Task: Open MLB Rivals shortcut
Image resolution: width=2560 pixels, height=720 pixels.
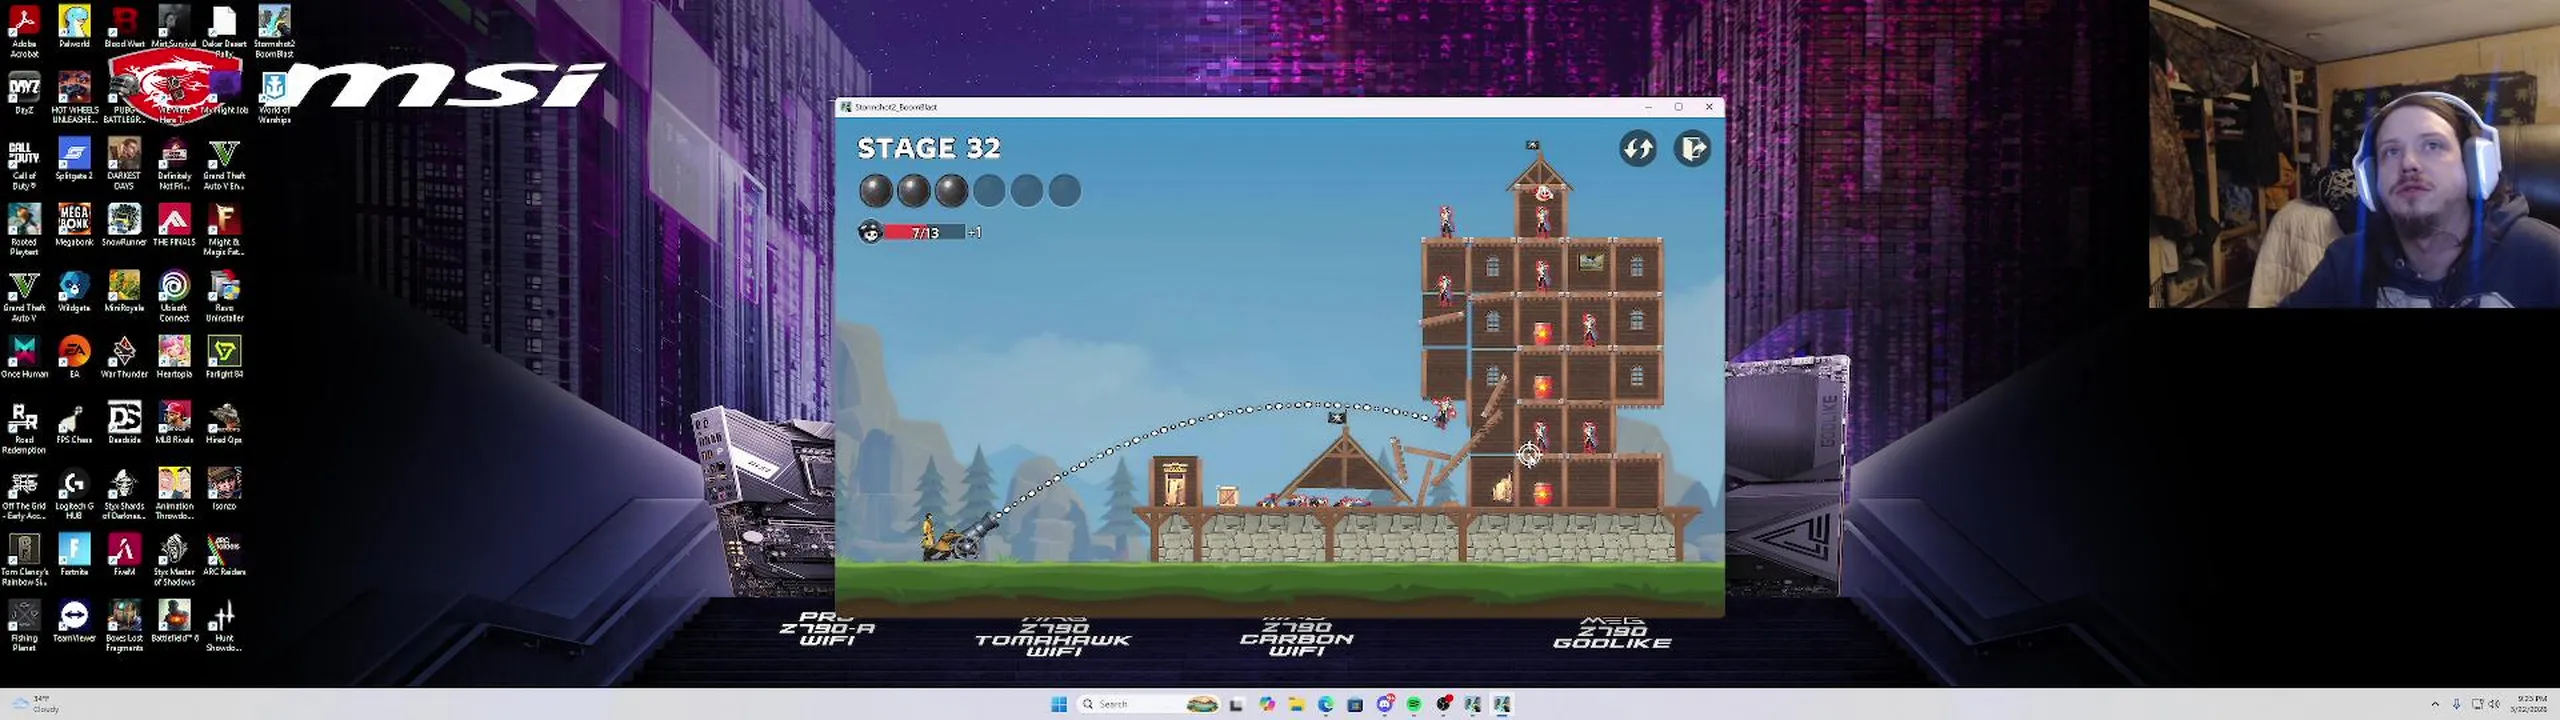Action: [x=174, y=423]
